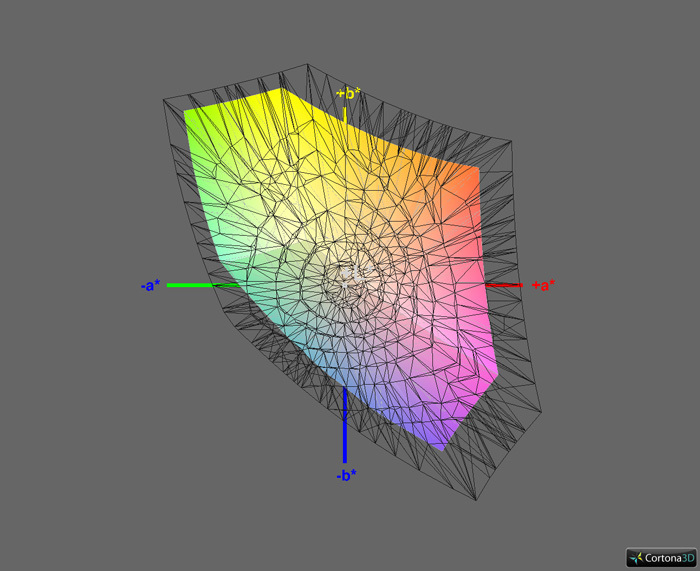Click the +b* axis label
Viewport: 700px width, 571px height.
click(x=348, y=94)
